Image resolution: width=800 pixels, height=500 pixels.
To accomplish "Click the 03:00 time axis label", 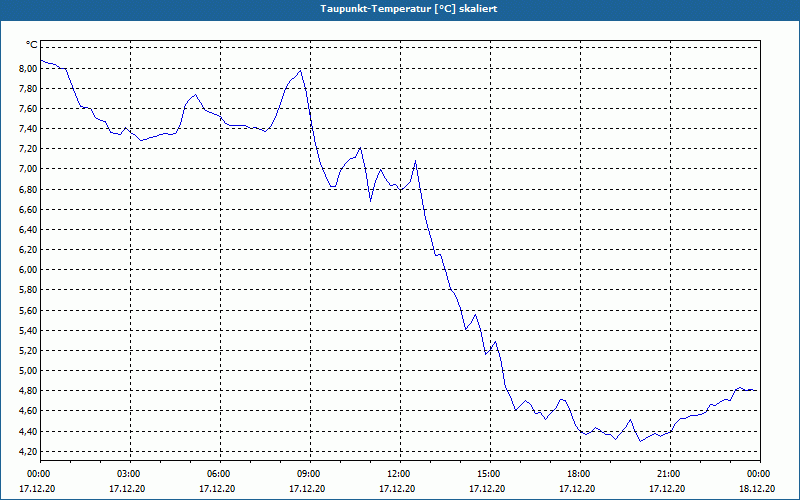I will 131,474.
